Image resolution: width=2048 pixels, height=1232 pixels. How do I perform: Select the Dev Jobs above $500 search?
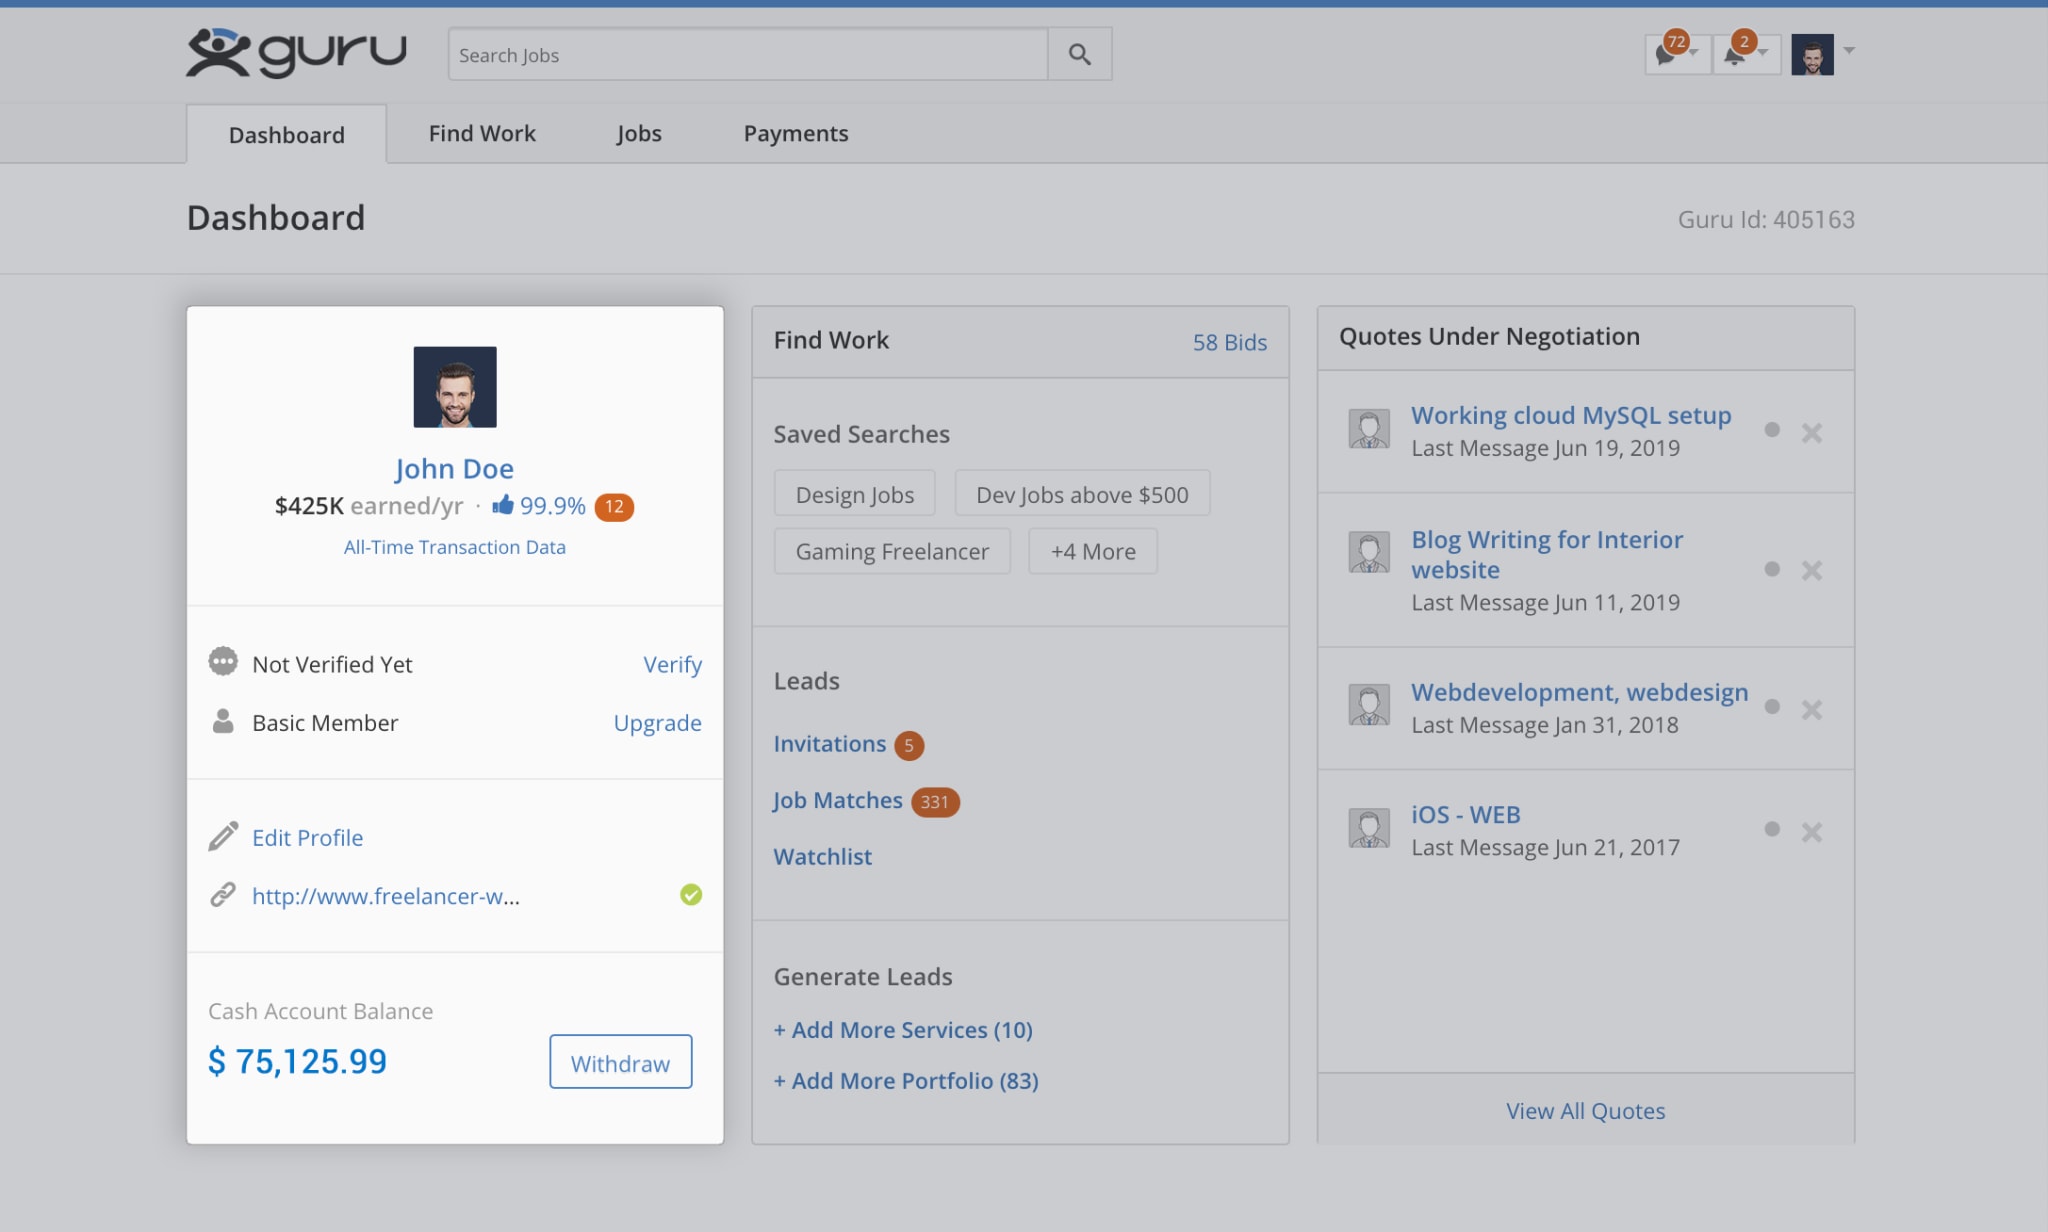pyautogui.click(x=1082, y=494)
